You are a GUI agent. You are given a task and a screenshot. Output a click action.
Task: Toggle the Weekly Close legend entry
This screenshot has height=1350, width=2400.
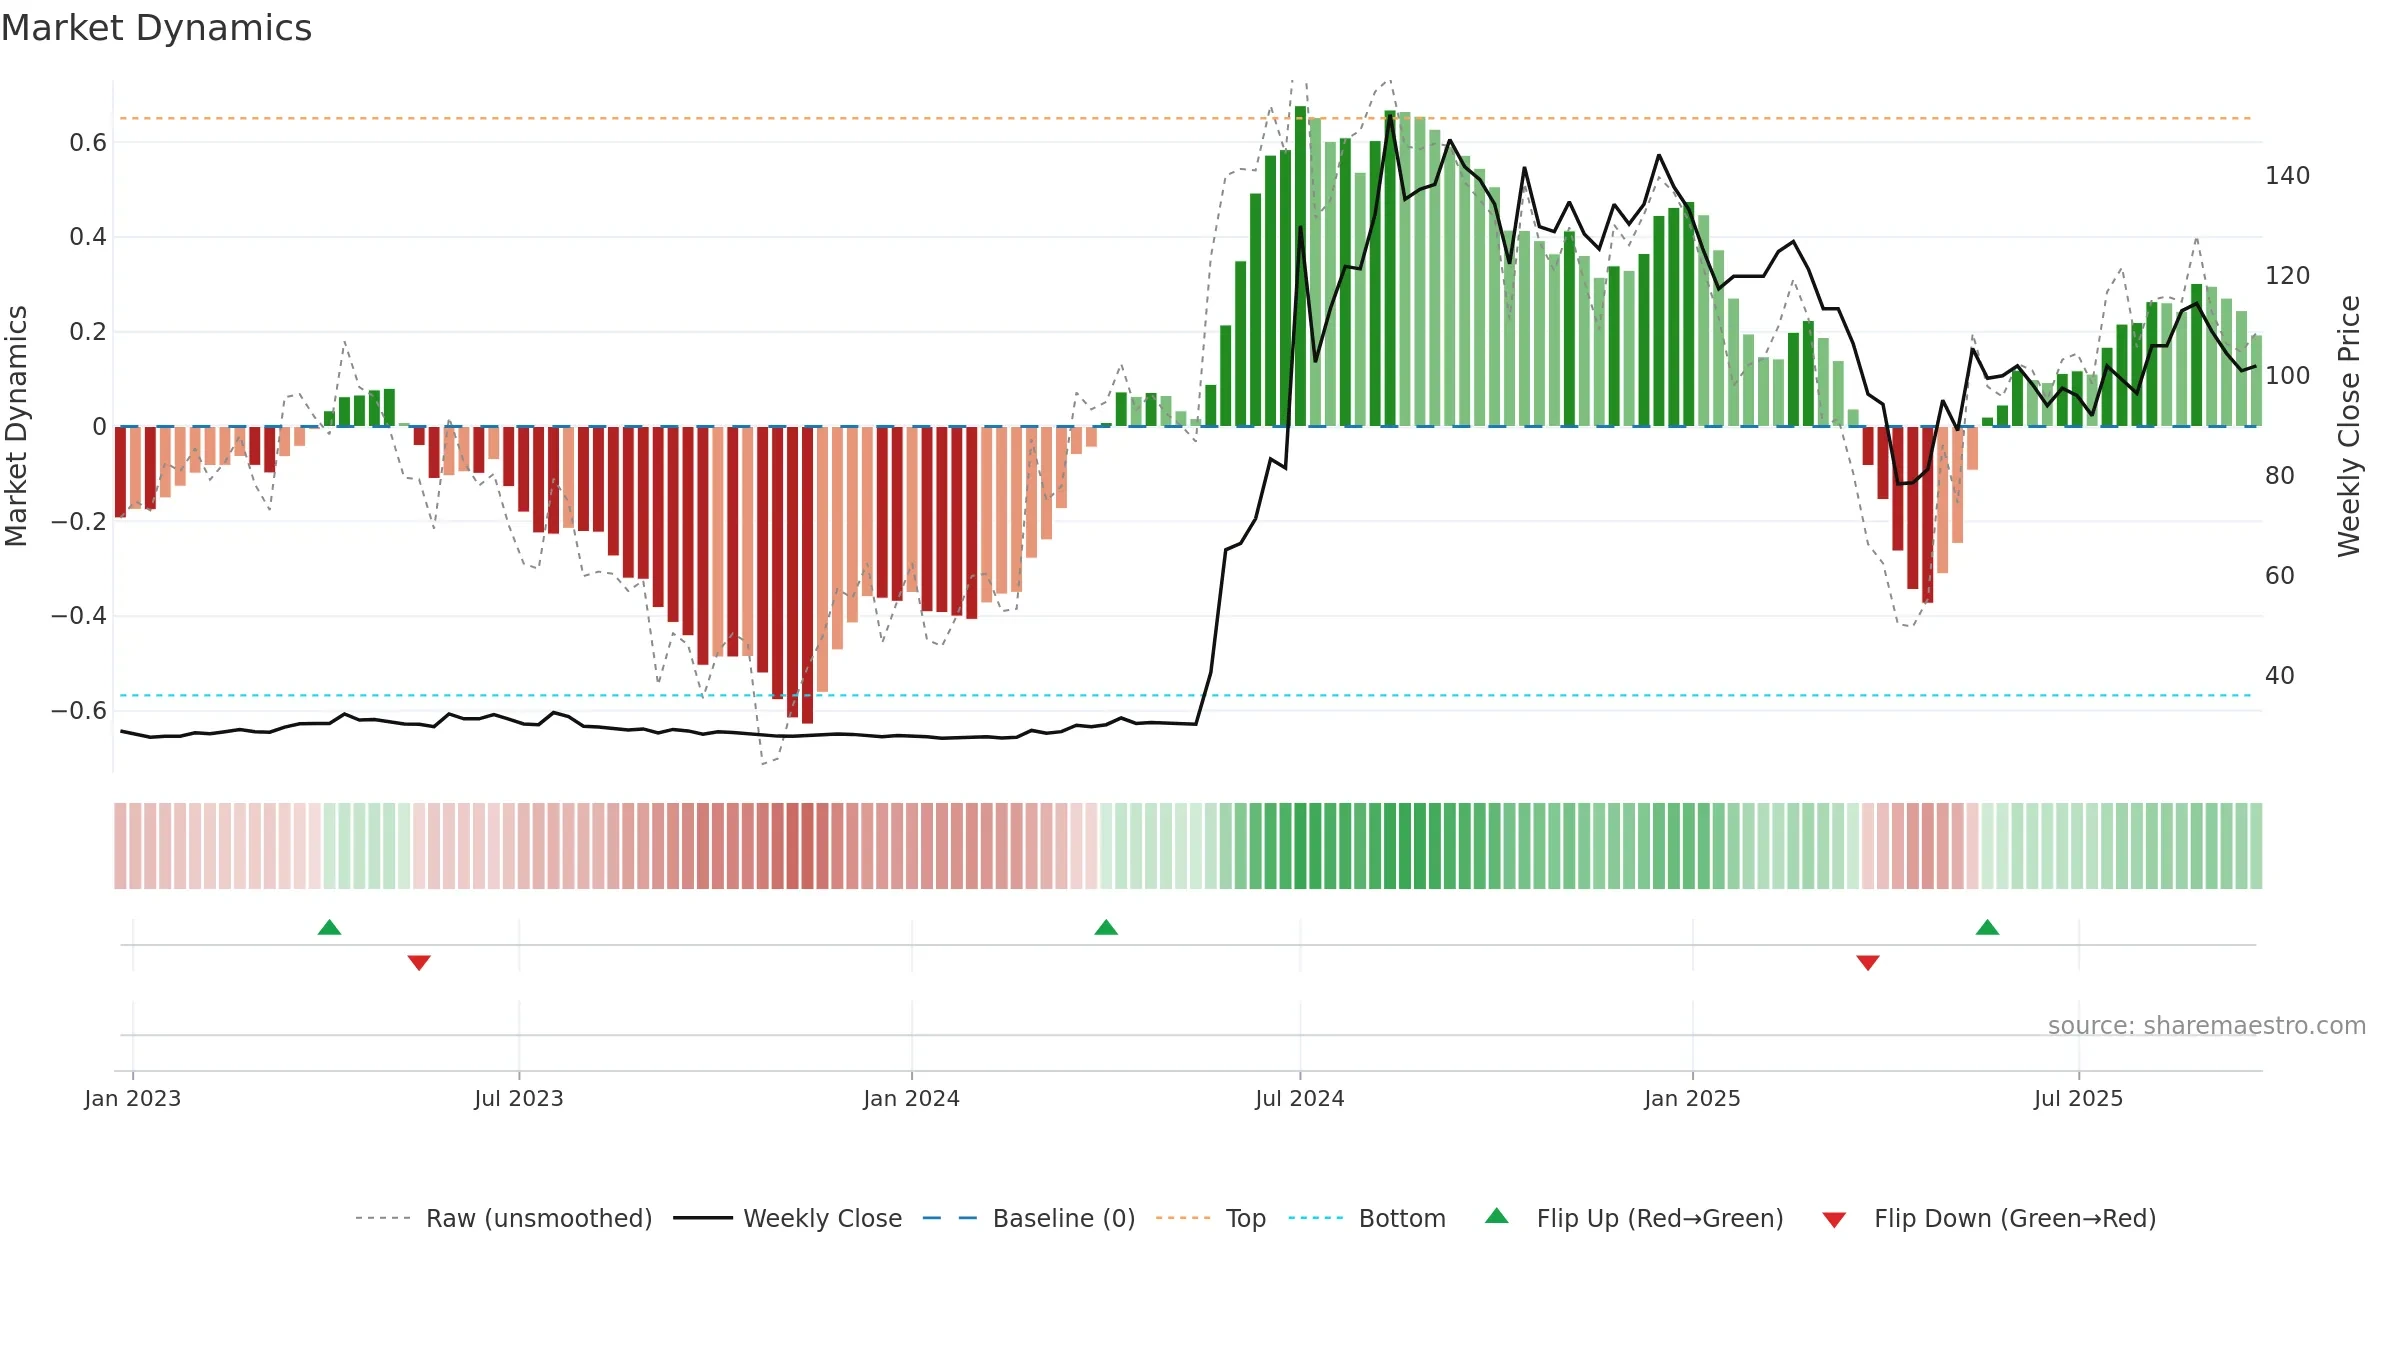point(788,1218)
